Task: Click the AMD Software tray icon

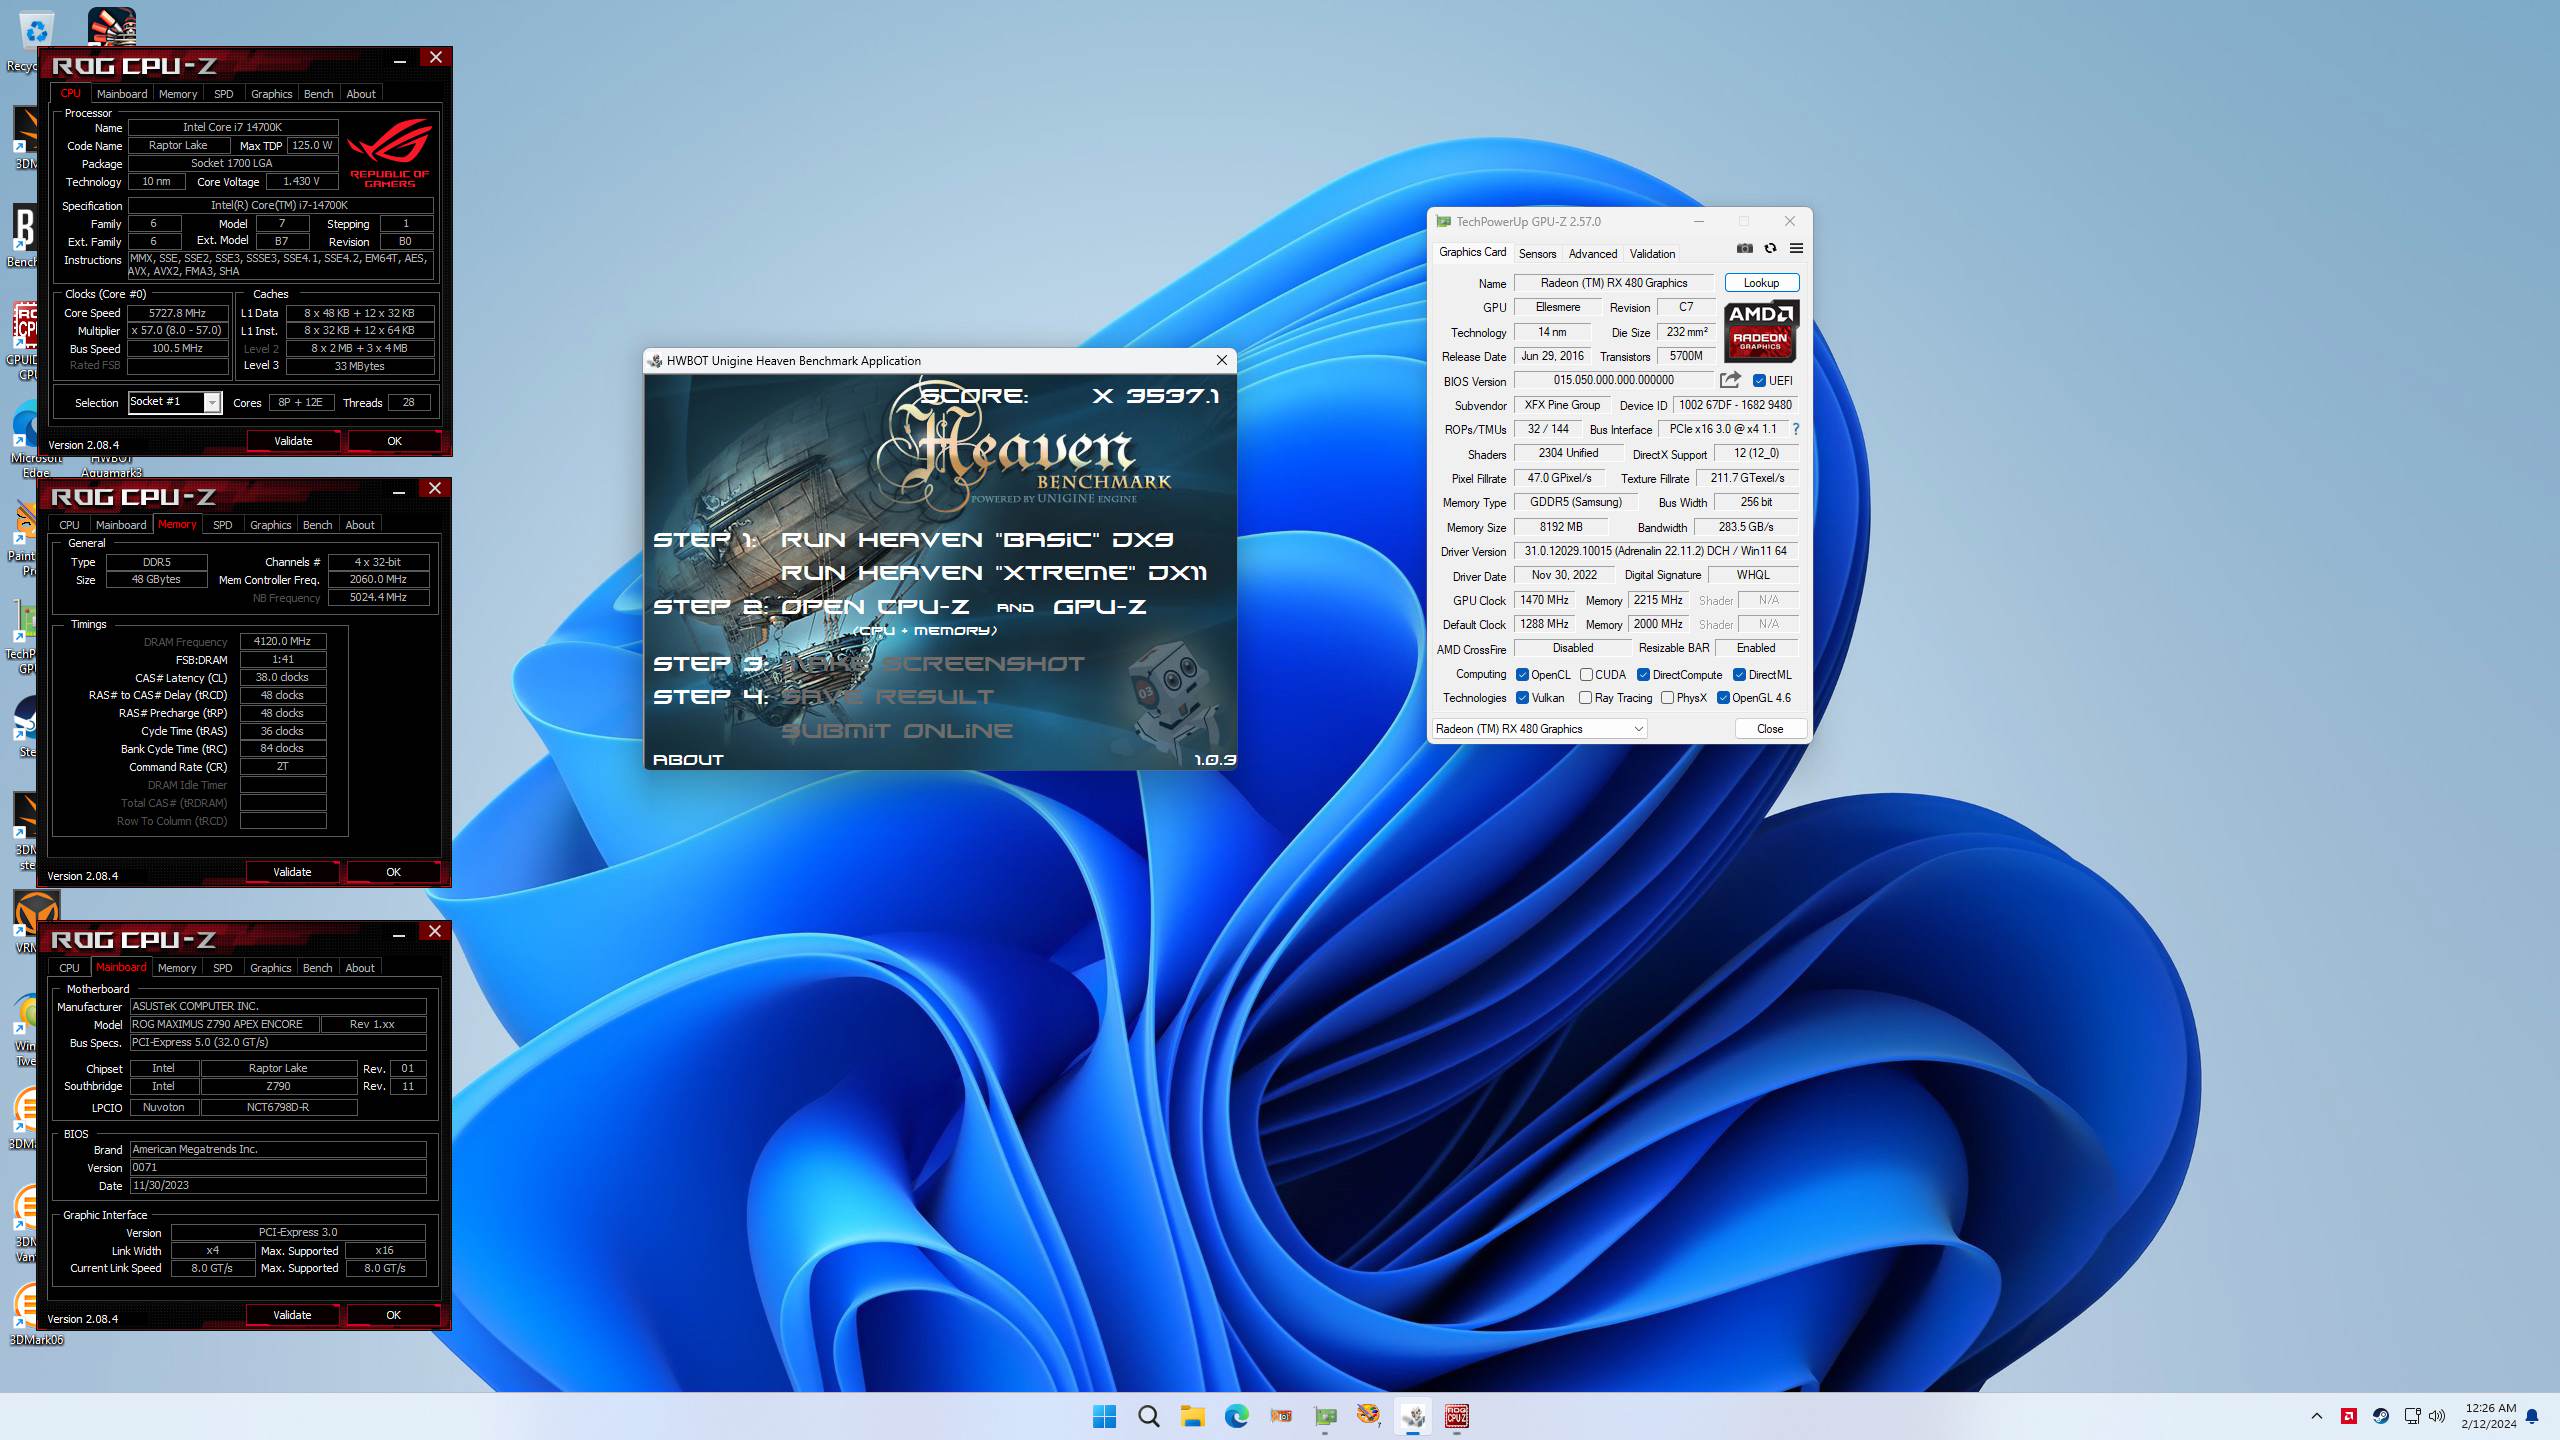Action: tap(2349, 1416)
